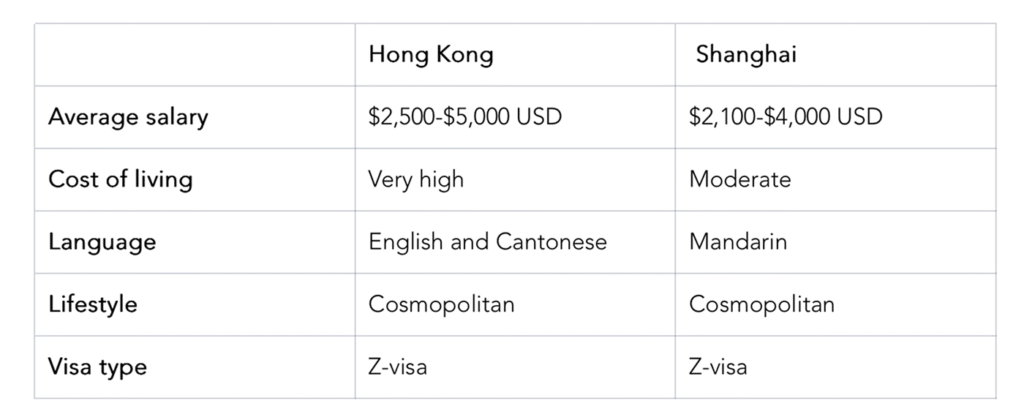
Task: Click Hong Kong's Cosmopolitan lifestyle cell
Action: 441,304
